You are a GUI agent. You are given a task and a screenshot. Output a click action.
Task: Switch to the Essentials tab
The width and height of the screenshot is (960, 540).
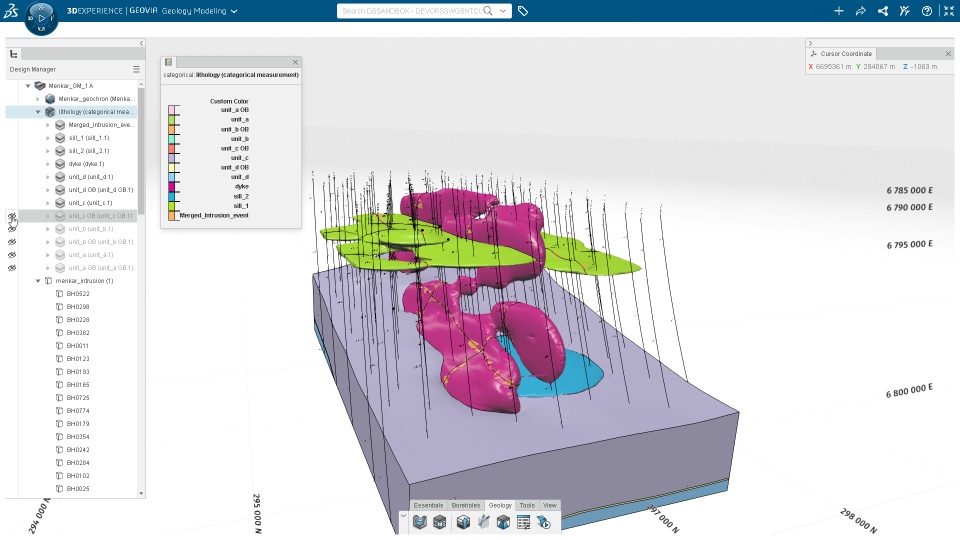point(428,505)
